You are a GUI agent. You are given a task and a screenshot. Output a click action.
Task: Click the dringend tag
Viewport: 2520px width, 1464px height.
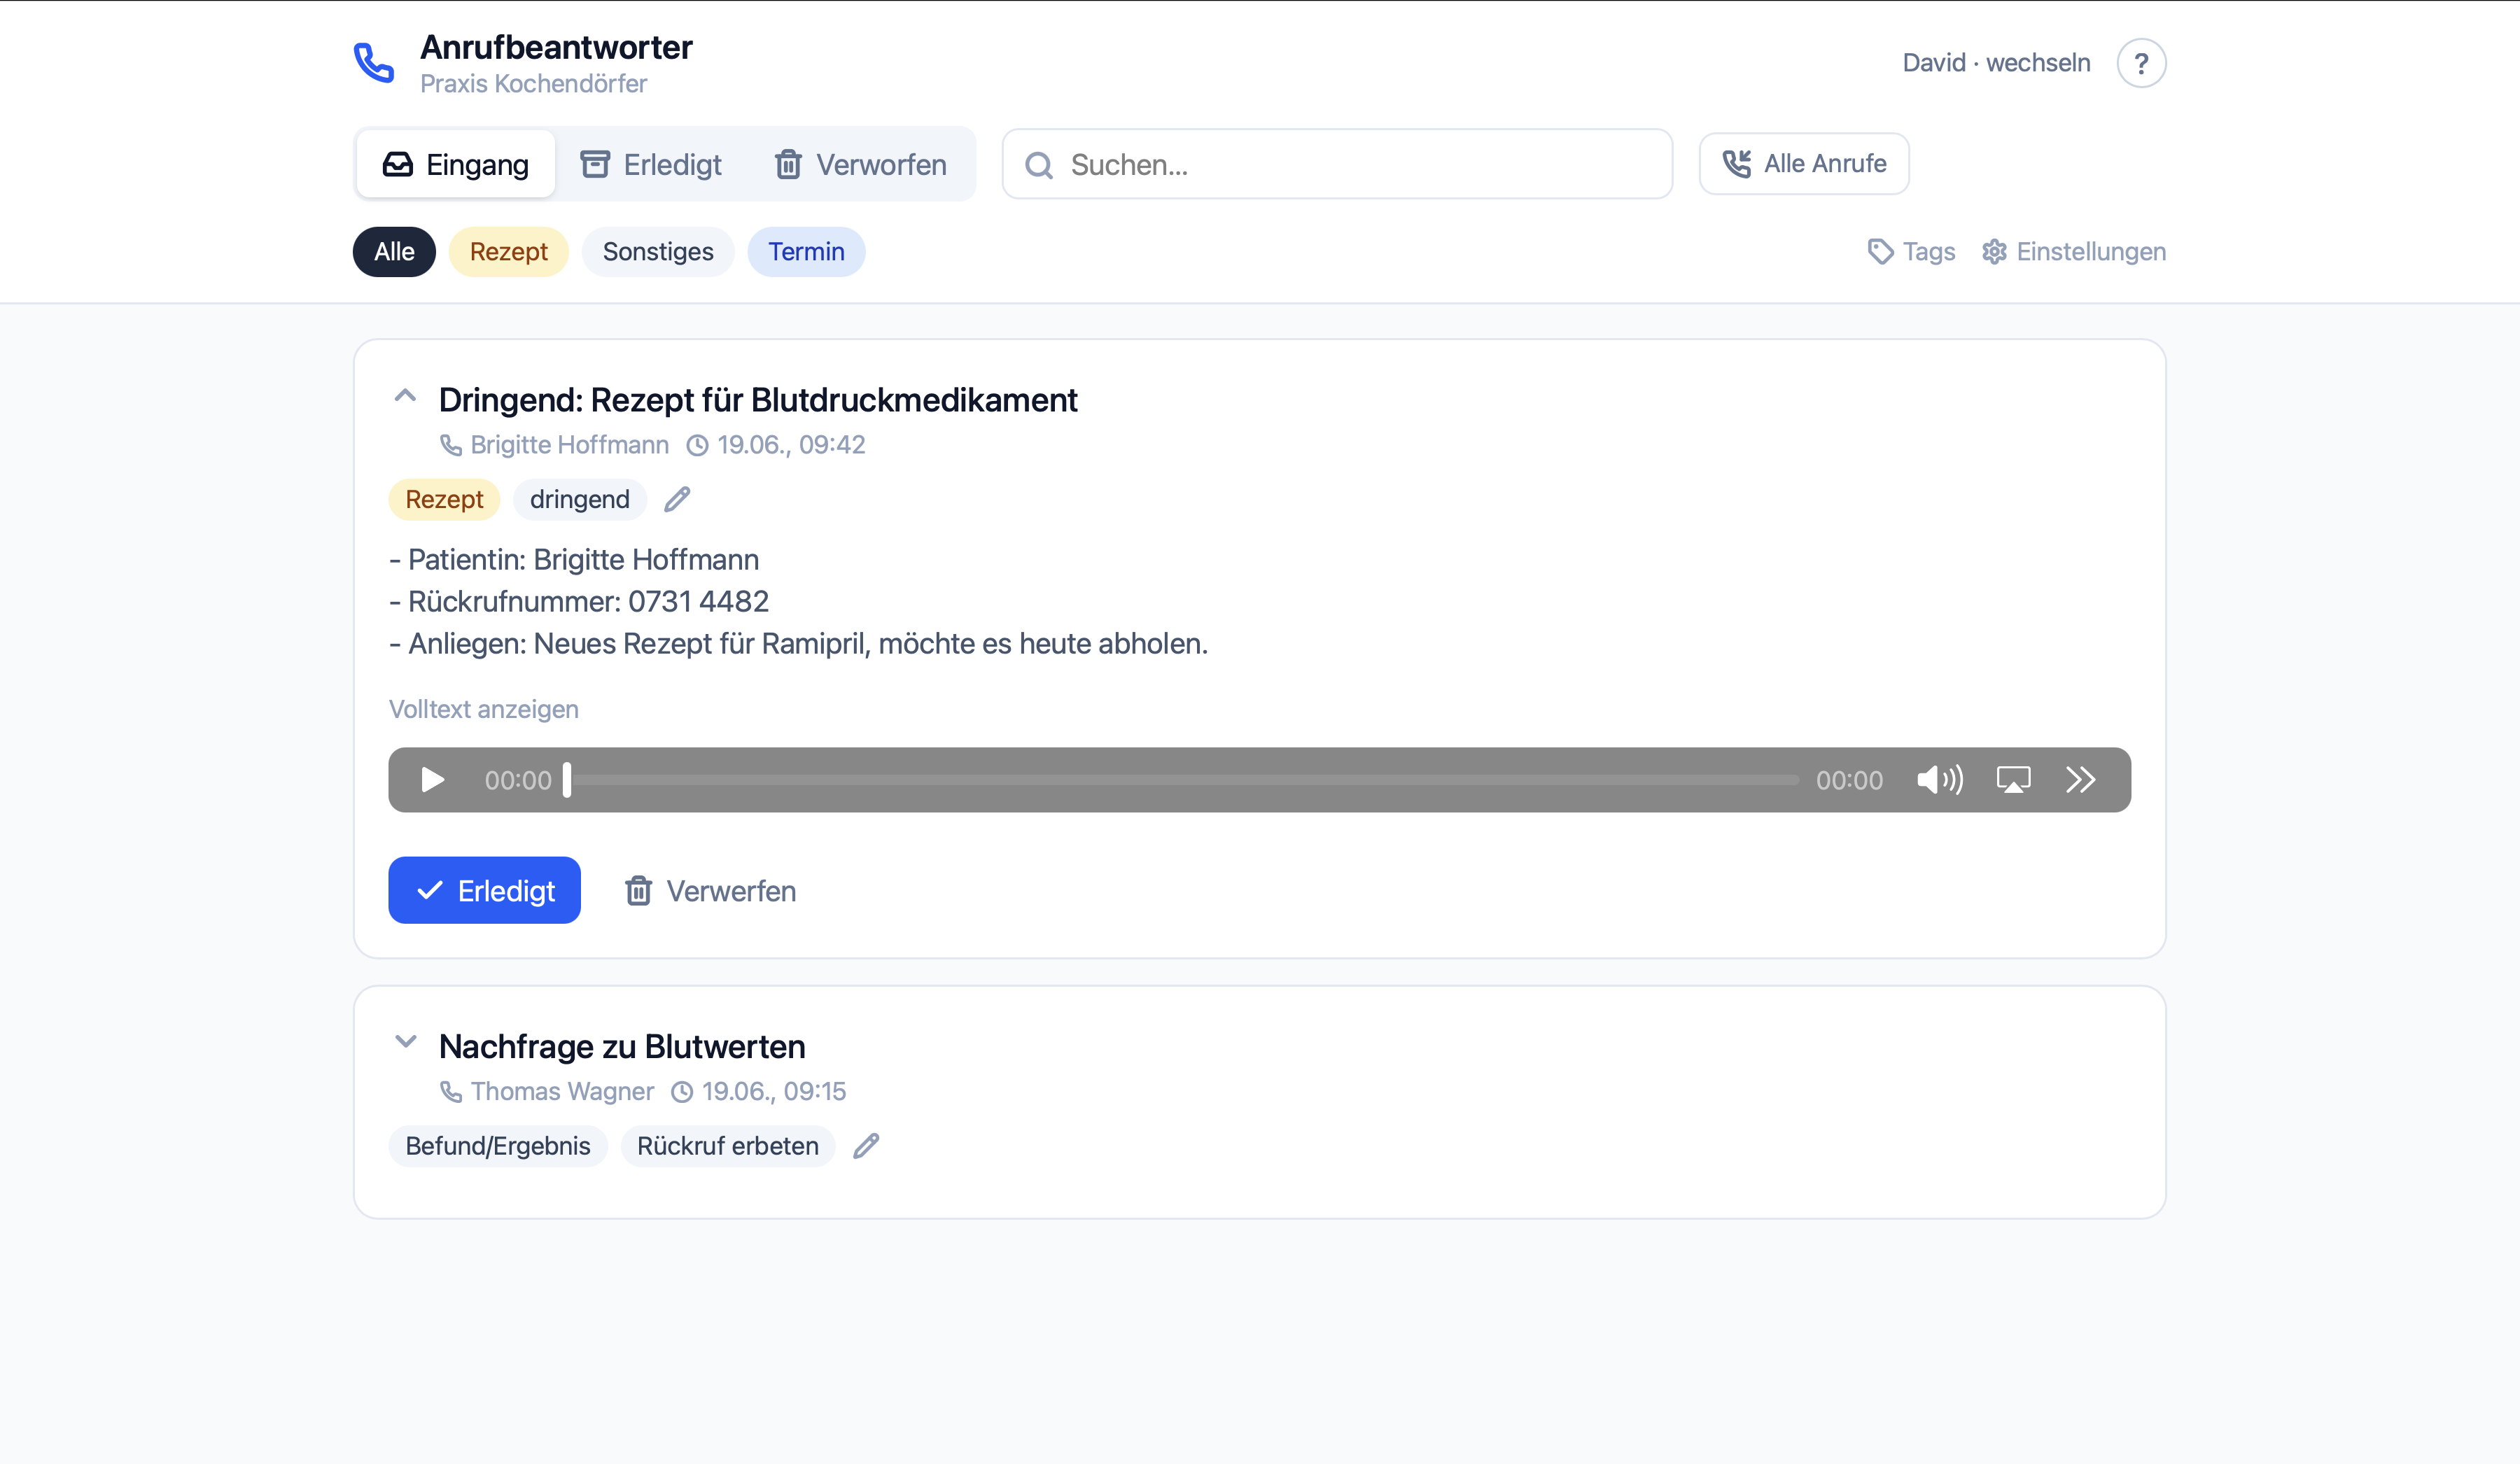coord(580,499)
